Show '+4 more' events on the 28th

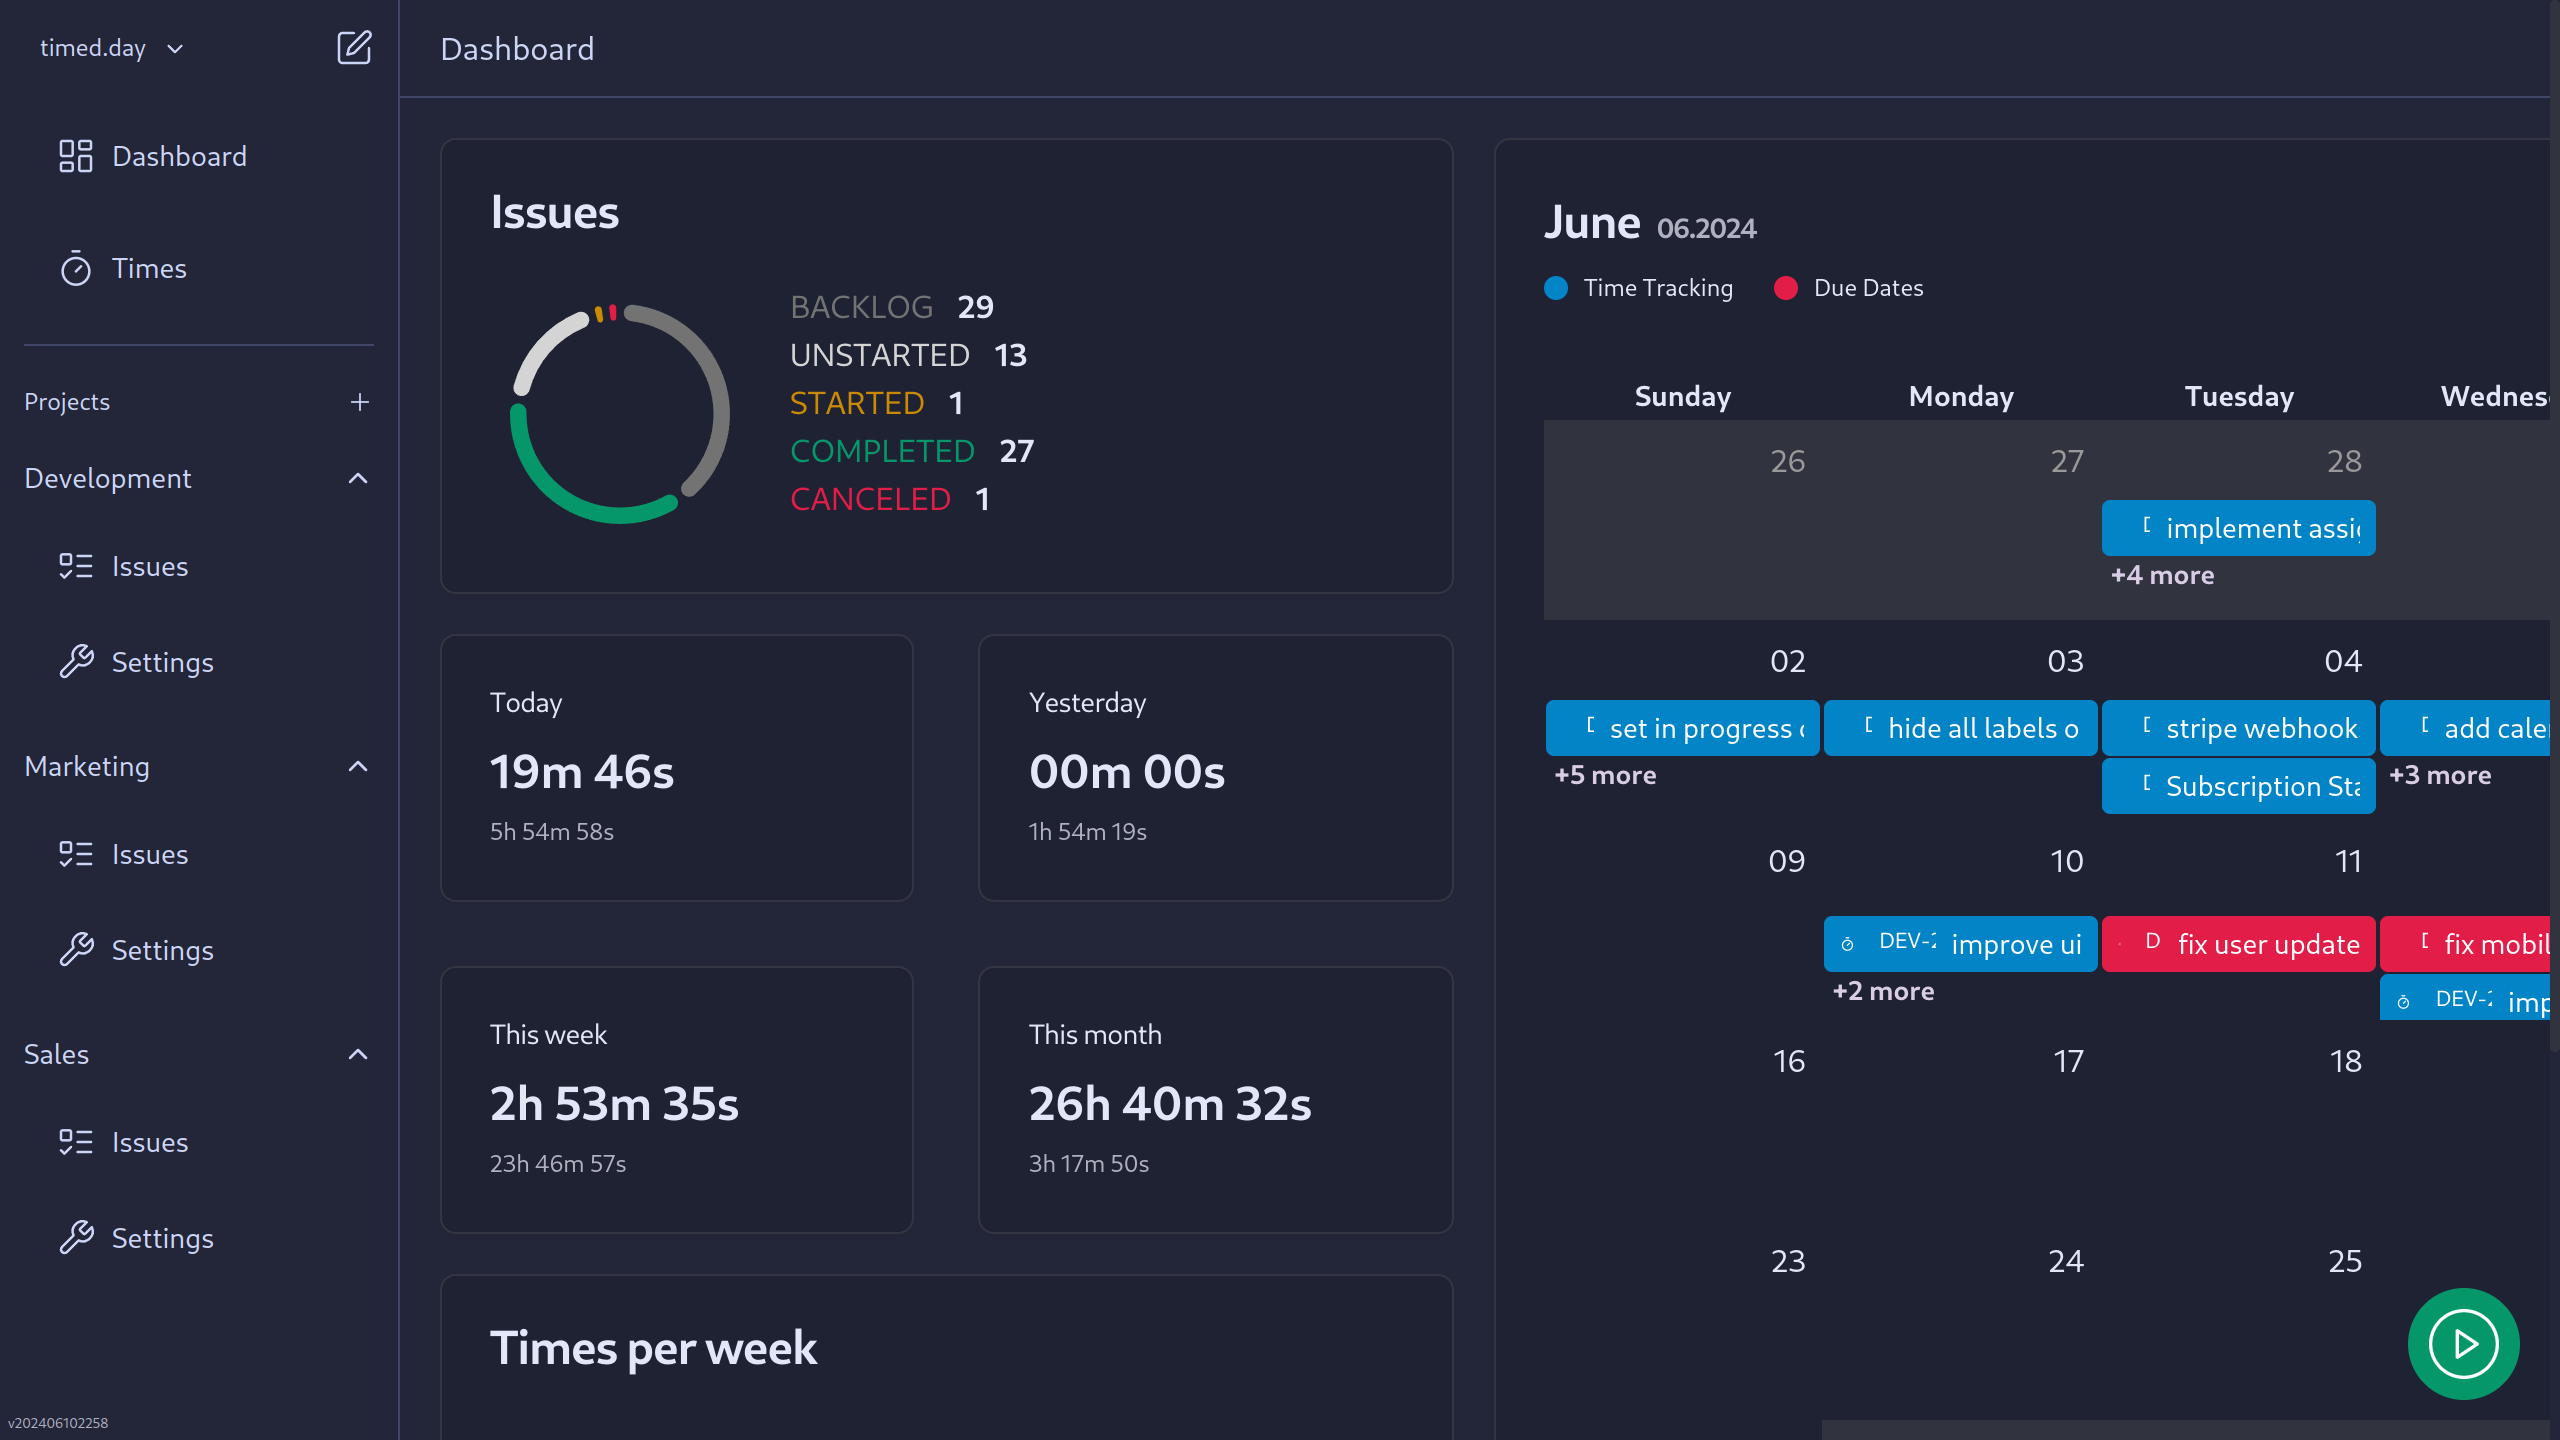click(2162, 575)
